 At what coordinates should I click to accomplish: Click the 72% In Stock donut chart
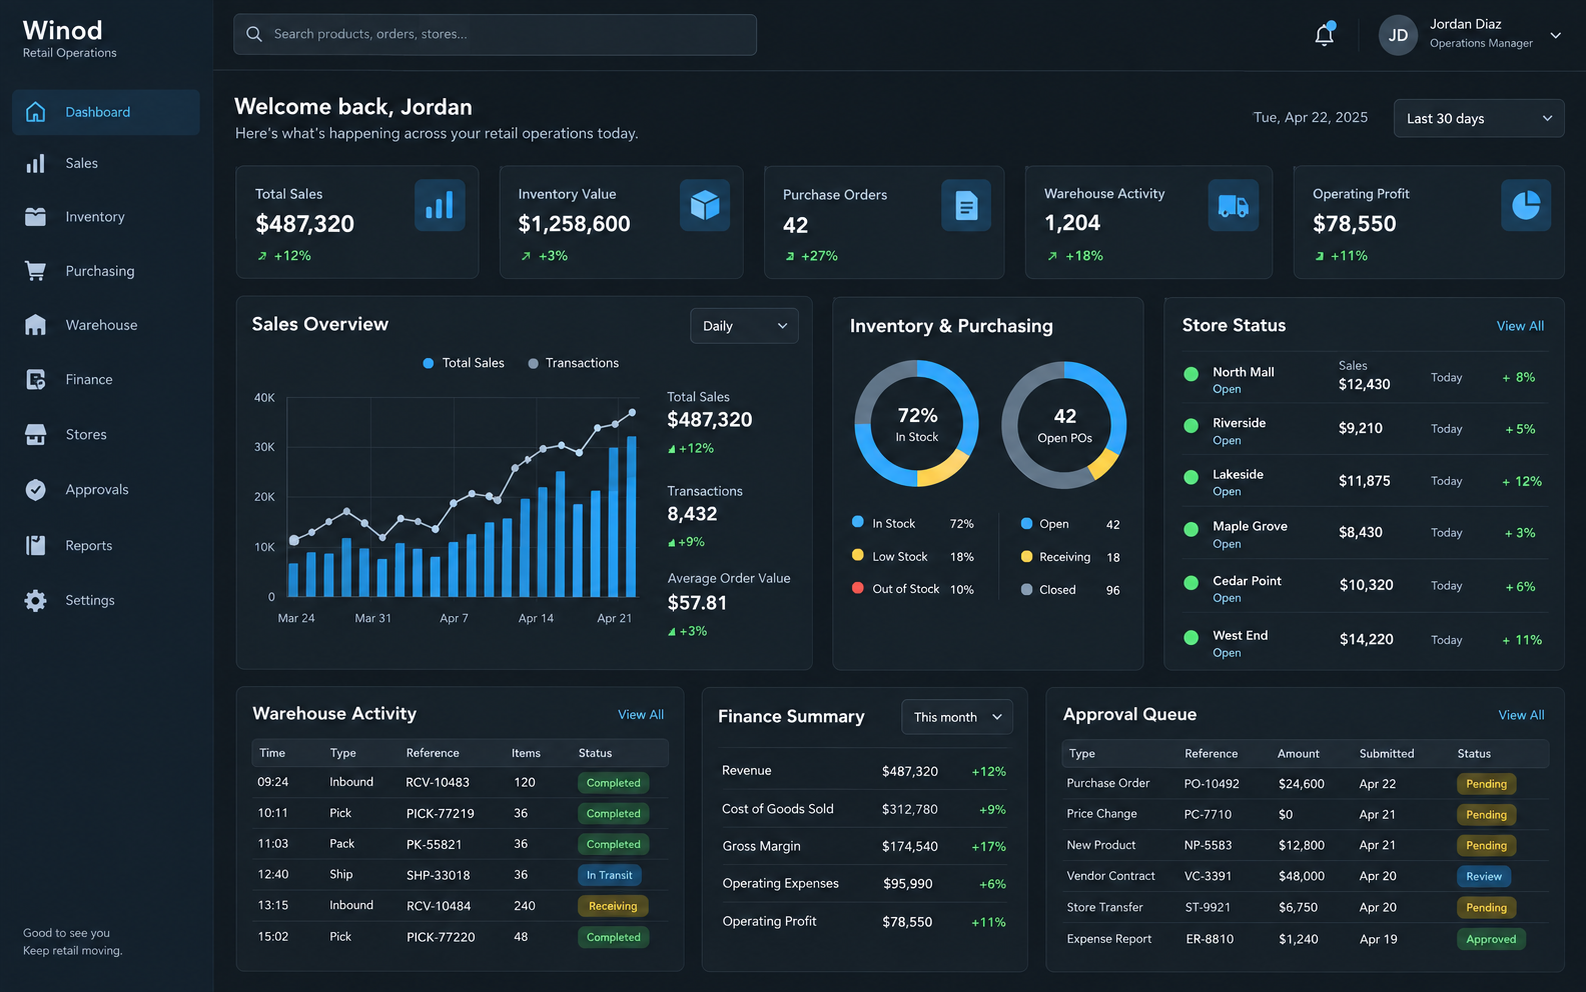(x=916, y=424)
